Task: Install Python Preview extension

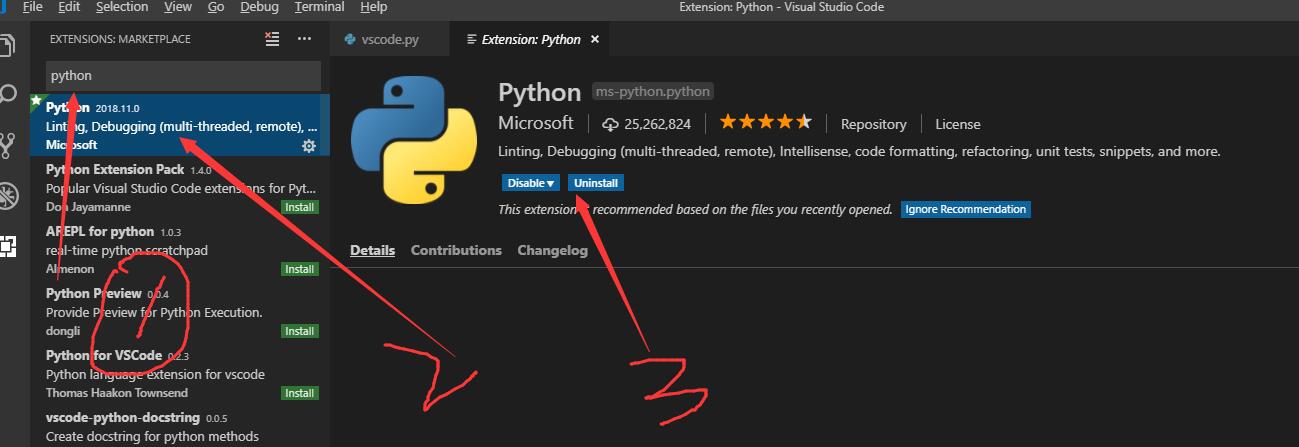Action: pos(299,331)
